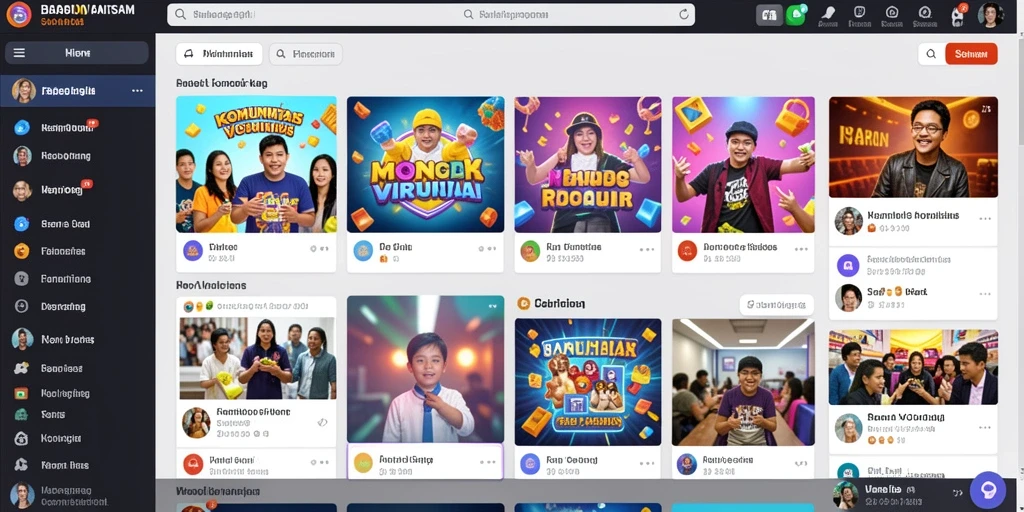Open the hamburger menu in the sidebar header
Screen dimensions: 1024x512
(x=20, y=53)
